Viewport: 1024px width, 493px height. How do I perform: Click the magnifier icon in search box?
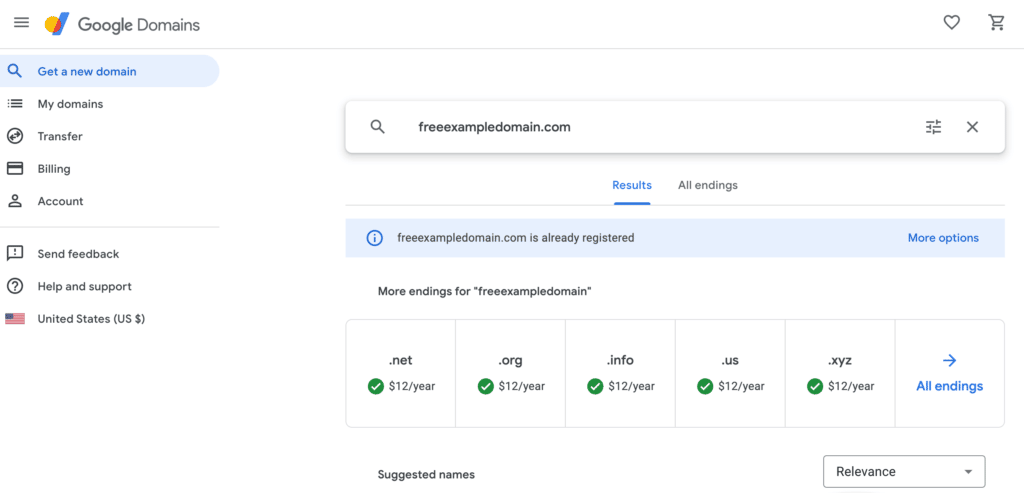coord(377,127)
